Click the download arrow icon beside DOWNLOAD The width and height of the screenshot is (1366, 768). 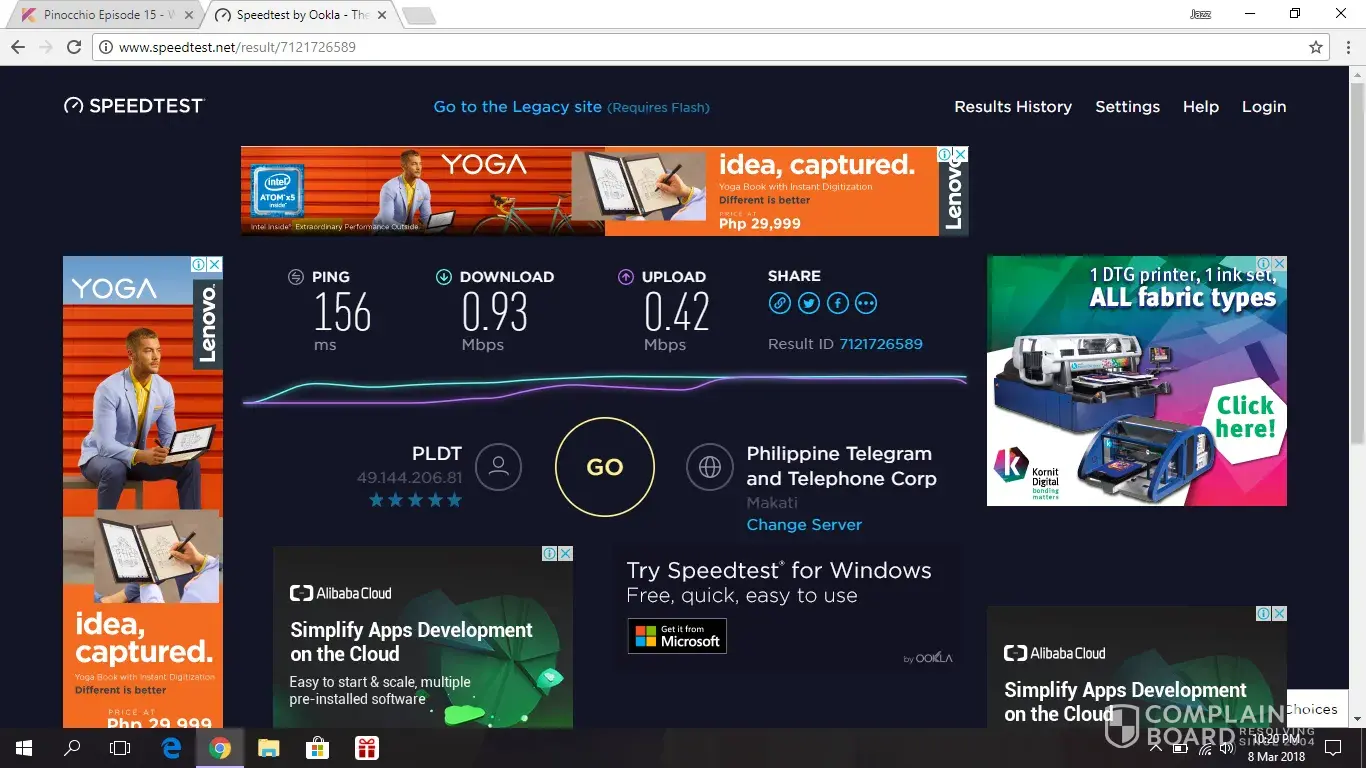point(444,277)
